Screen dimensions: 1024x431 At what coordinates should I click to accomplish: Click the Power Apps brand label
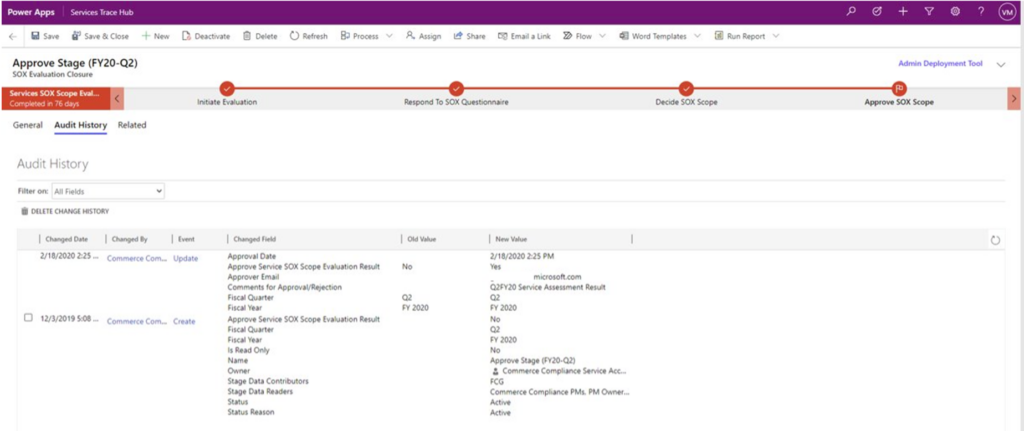click(31, 12)
